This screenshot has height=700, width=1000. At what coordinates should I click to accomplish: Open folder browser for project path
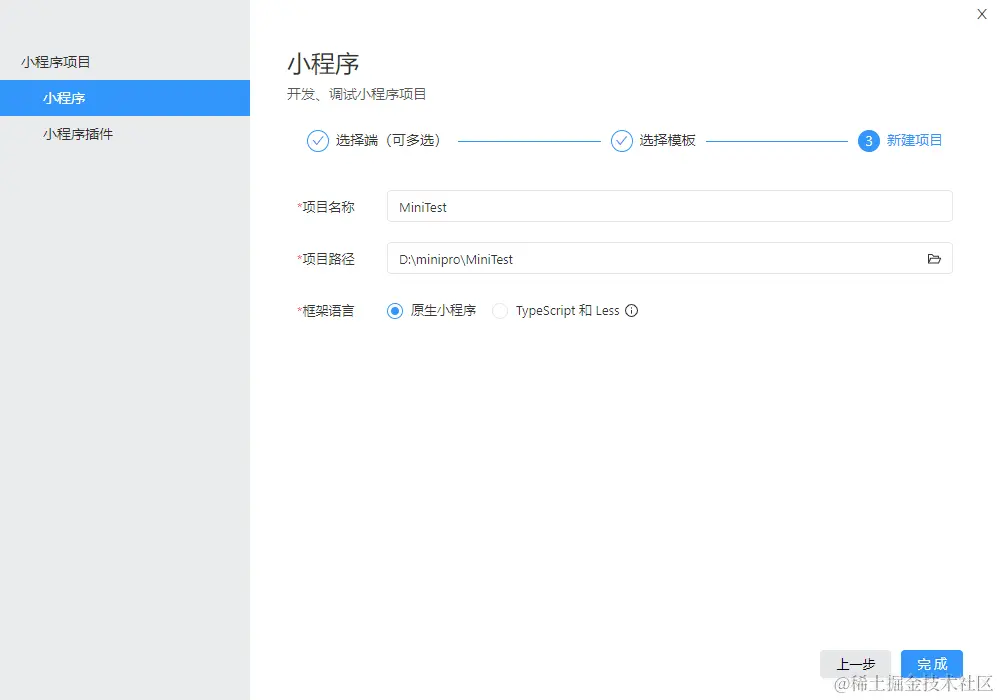point(934,259)
